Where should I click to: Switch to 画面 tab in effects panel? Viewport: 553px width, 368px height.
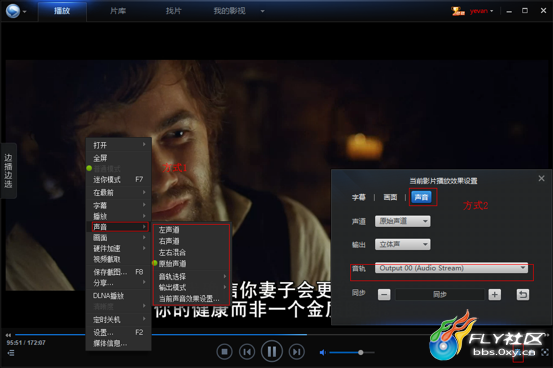[390, 197]
